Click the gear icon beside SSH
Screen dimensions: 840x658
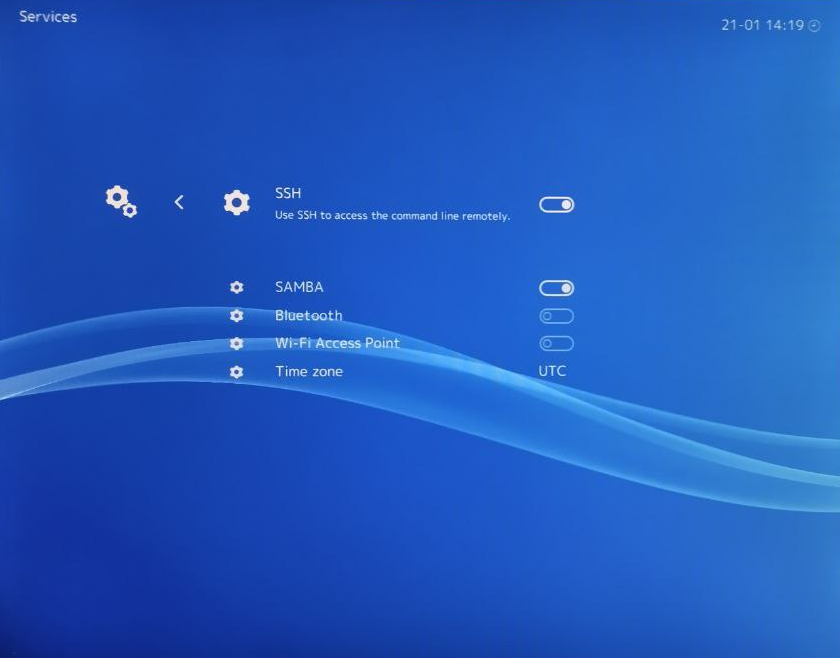click(x=237, y=203)
